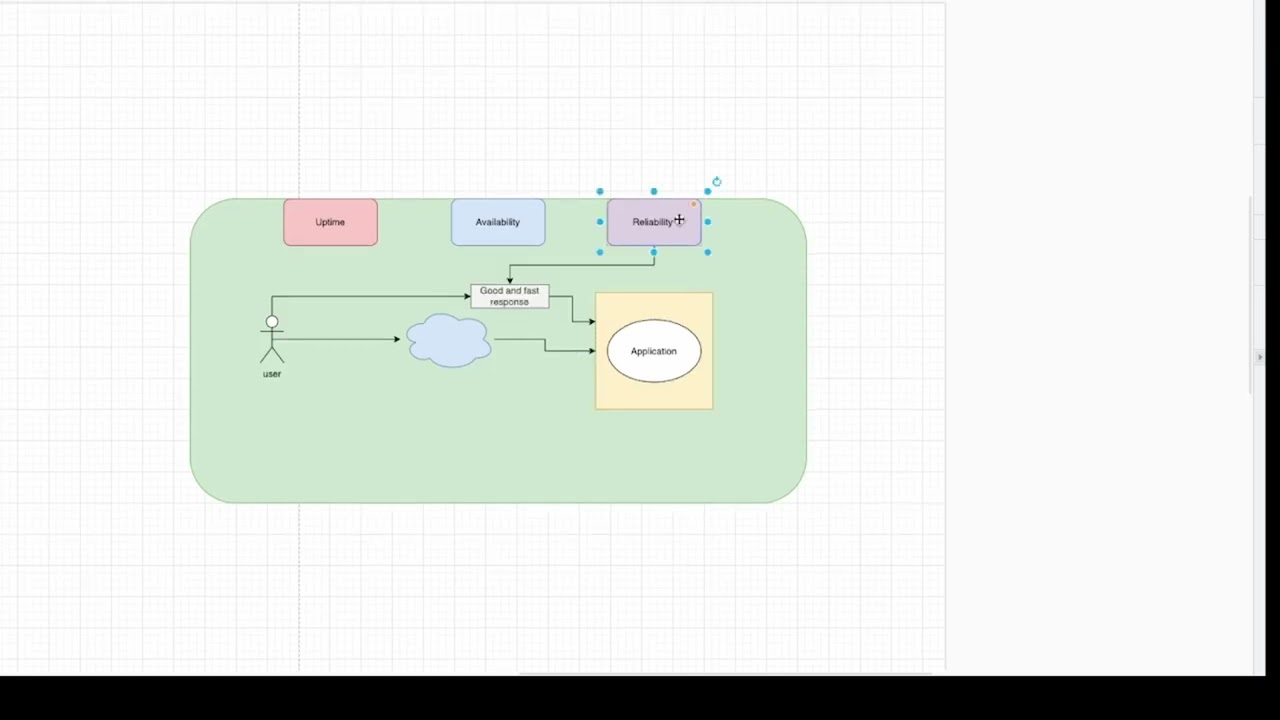1280x720 pixels.
Task: Select the blue cloud shape
Action: 449,340
